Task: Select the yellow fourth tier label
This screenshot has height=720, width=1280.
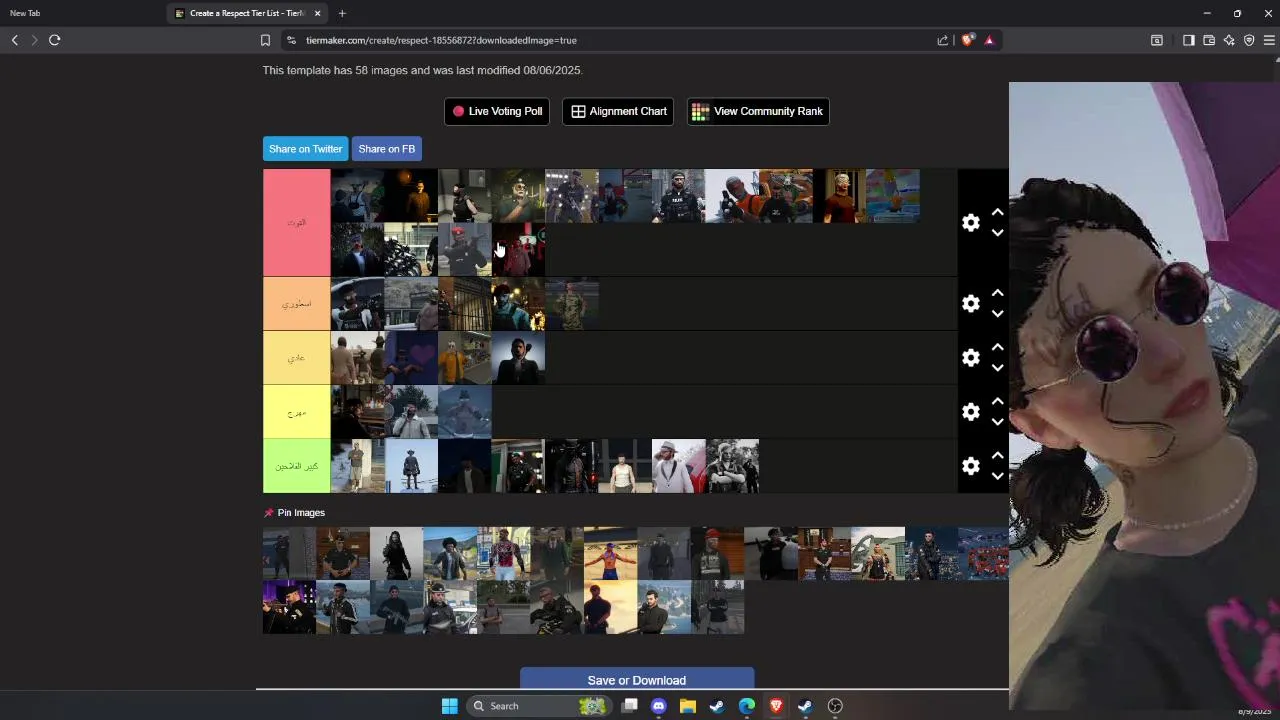Action: pyautogui.click(x=296, y=412)
